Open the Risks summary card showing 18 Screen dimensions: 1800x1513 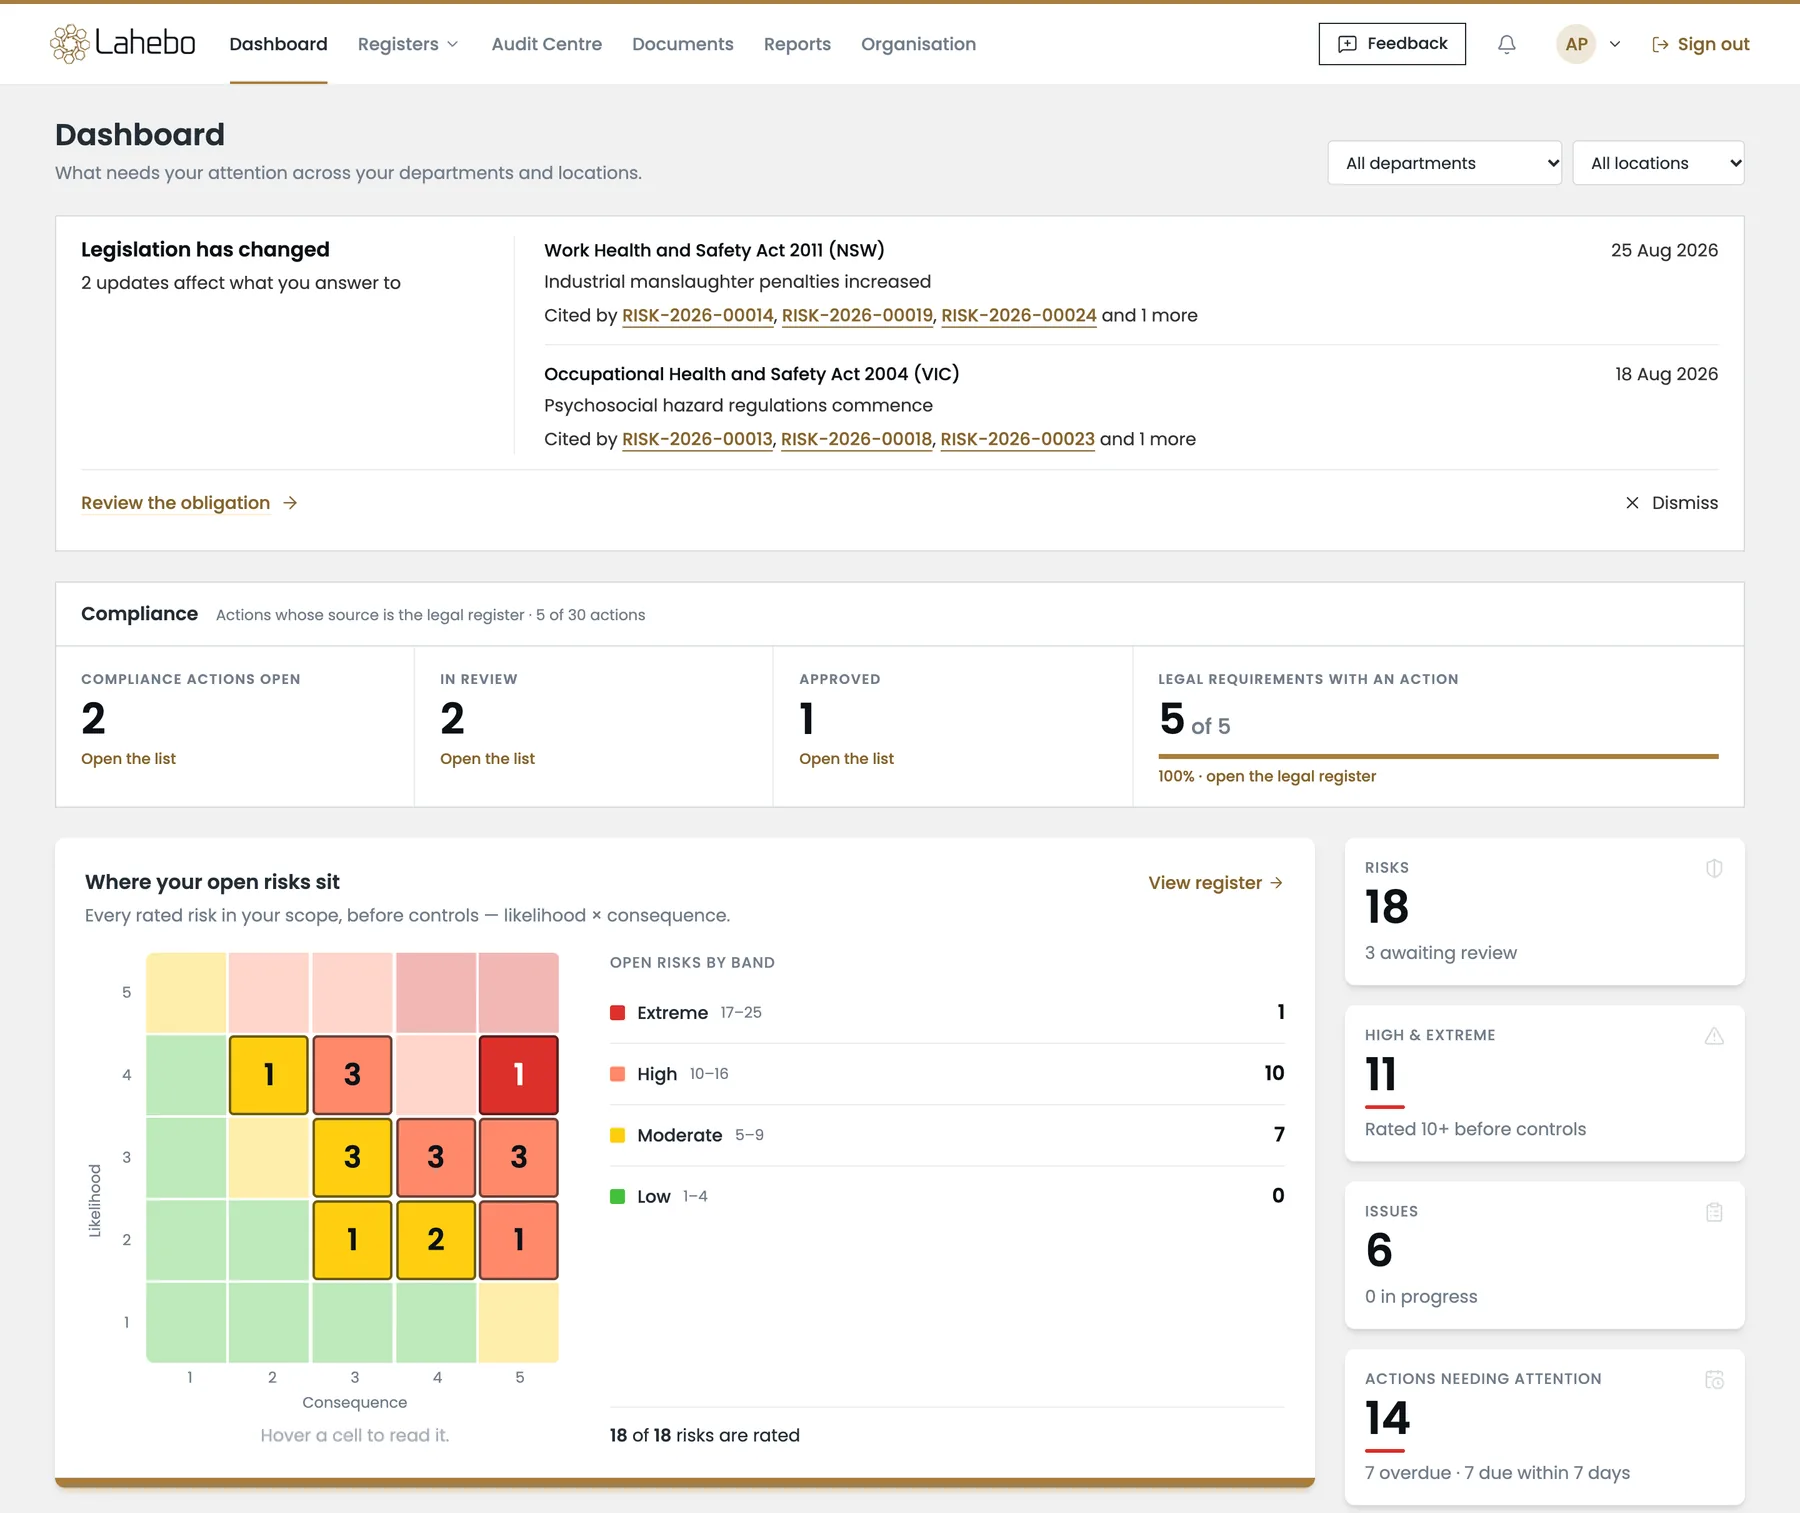[1544, 911]
